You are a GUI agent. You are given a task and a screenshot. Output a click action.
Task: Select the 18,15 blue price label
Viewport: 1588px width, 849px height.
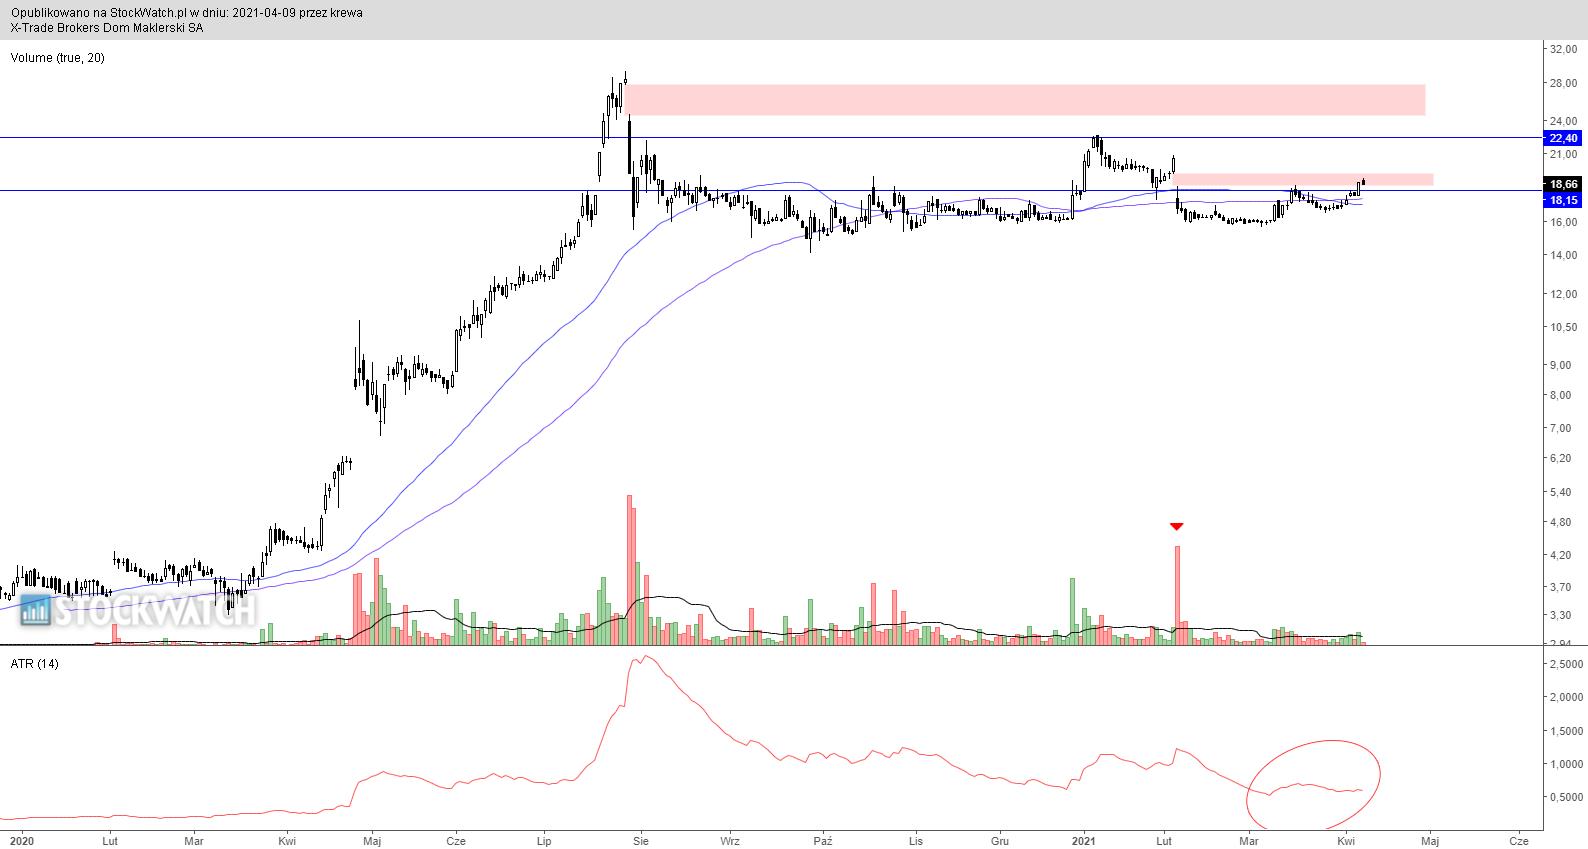click(x=1563, y=201)
